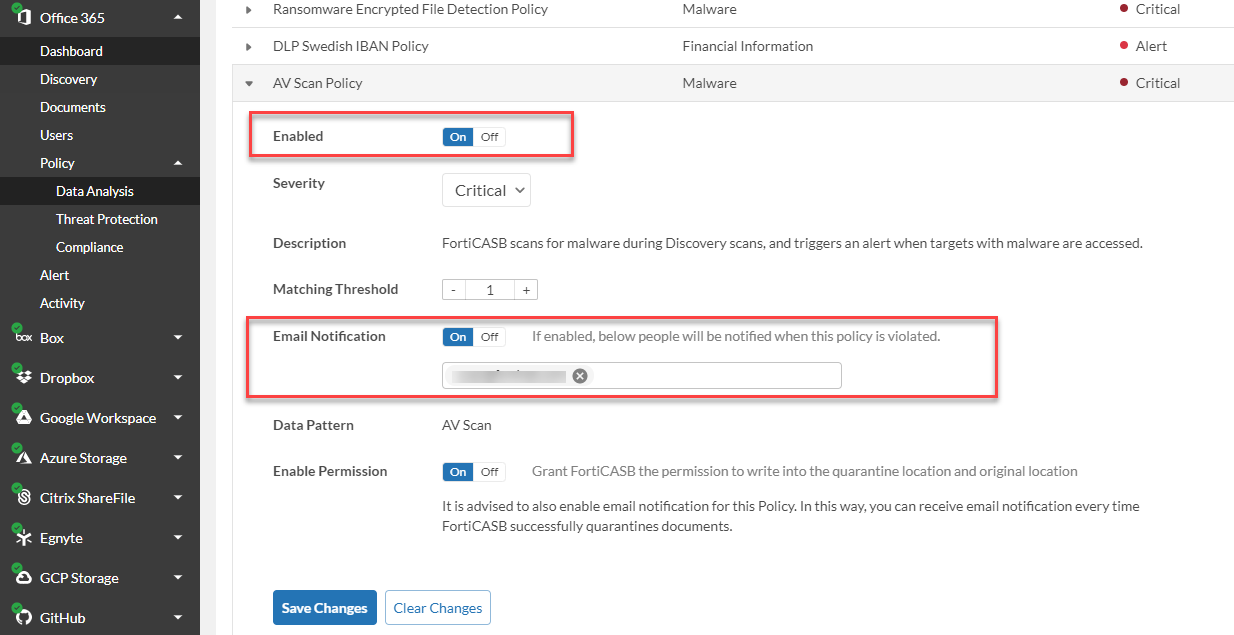The width and height of the screenshot is (1234, 635).
Task: Click the Clear Changes button
Action: [437, 608]
